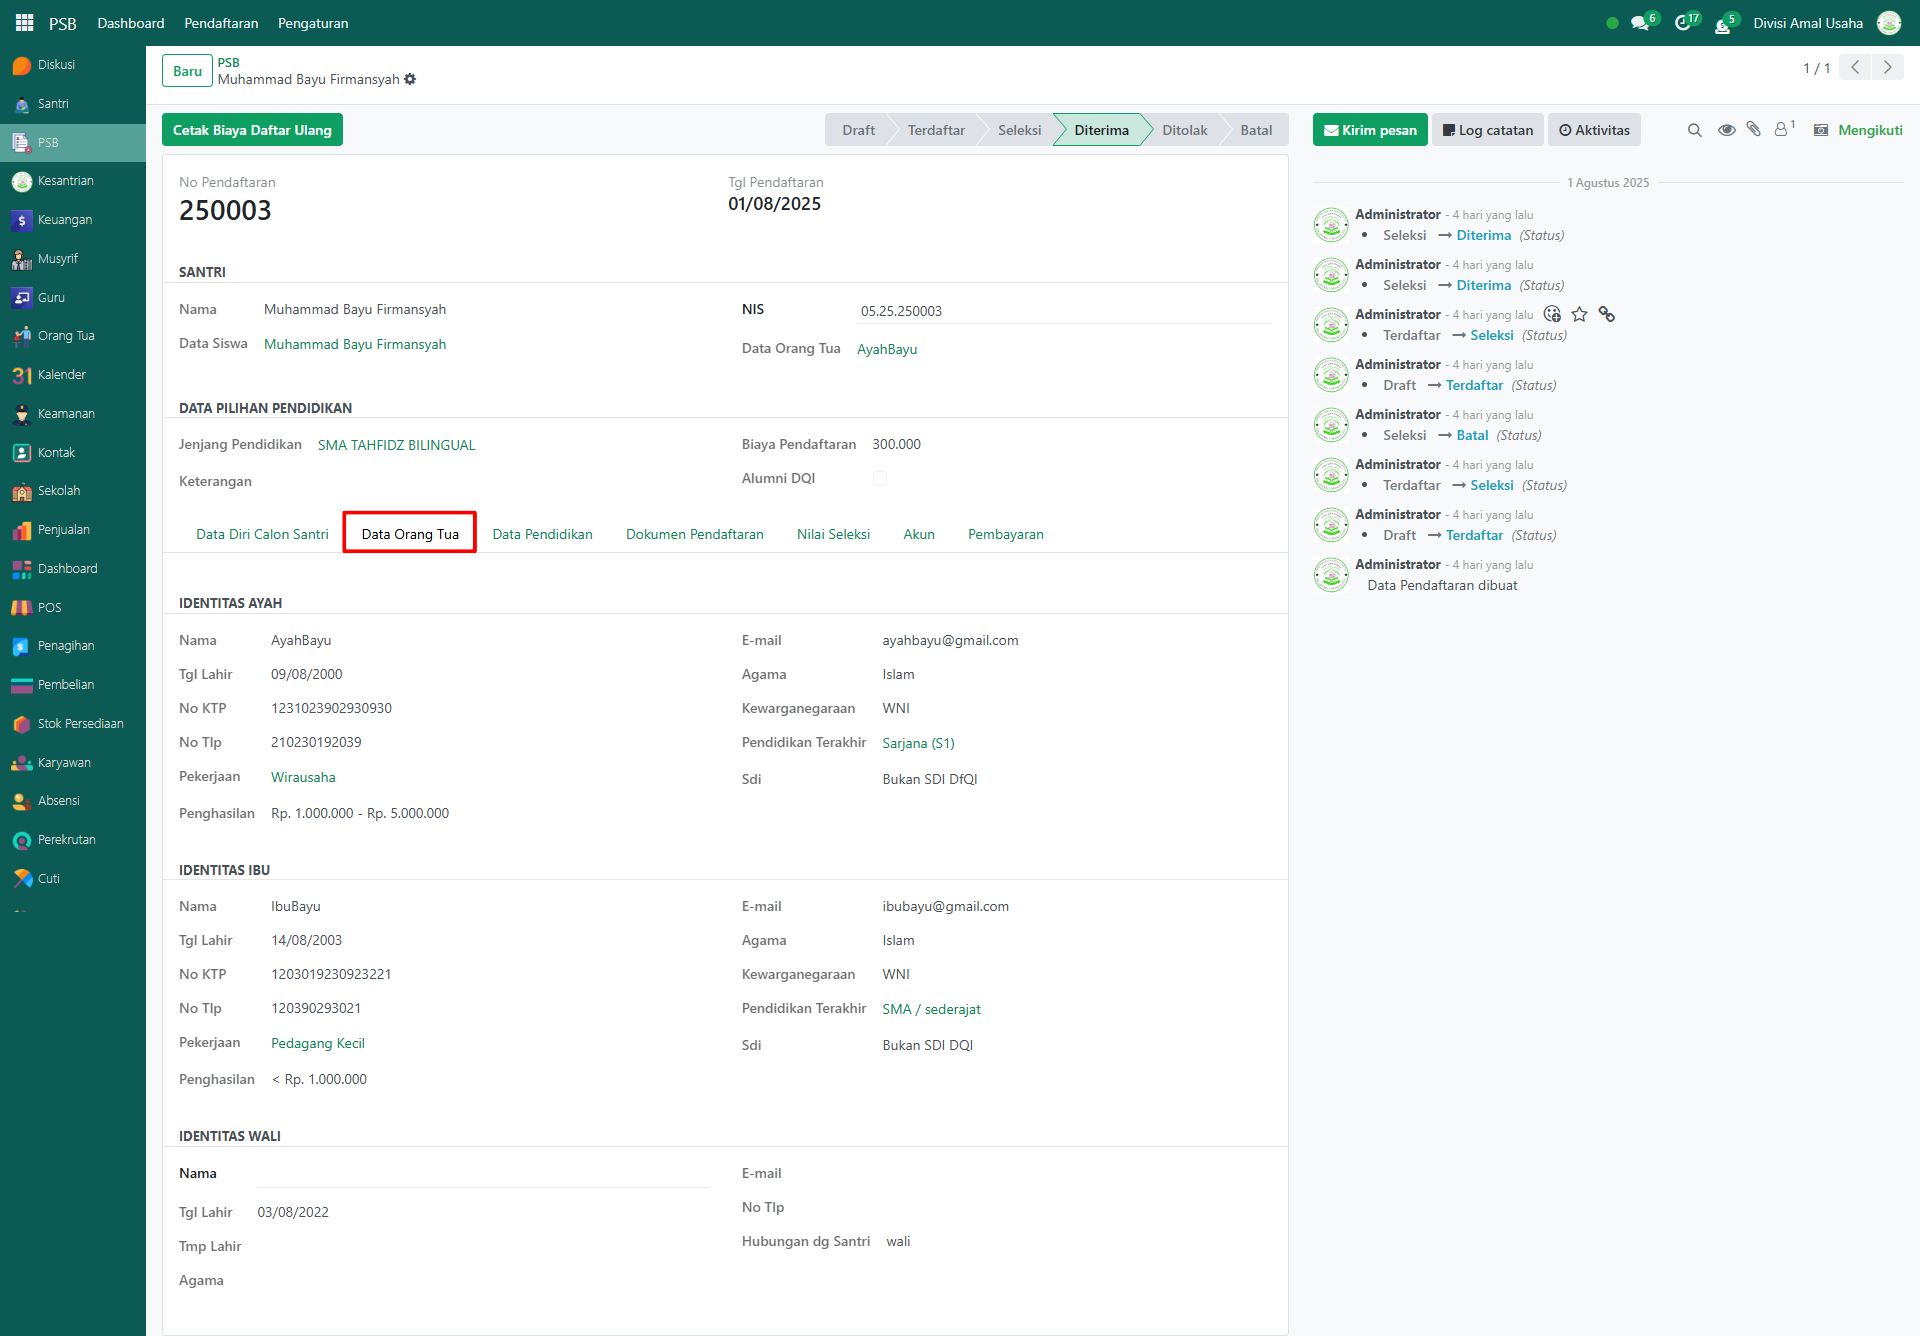Open activities clock icon with 17 badge
Viewport: 1920px width, 1336px height.
[x=1683, y=23]
